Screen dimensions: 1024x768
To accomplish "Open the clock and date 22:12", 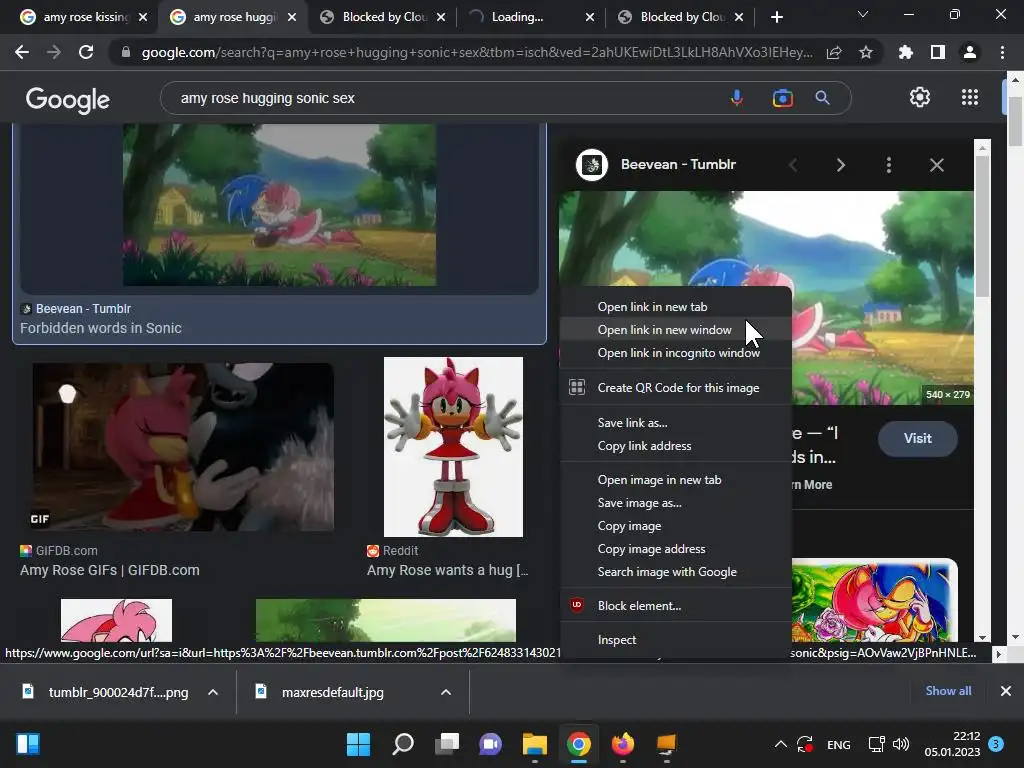I will (x=952, y=744).
